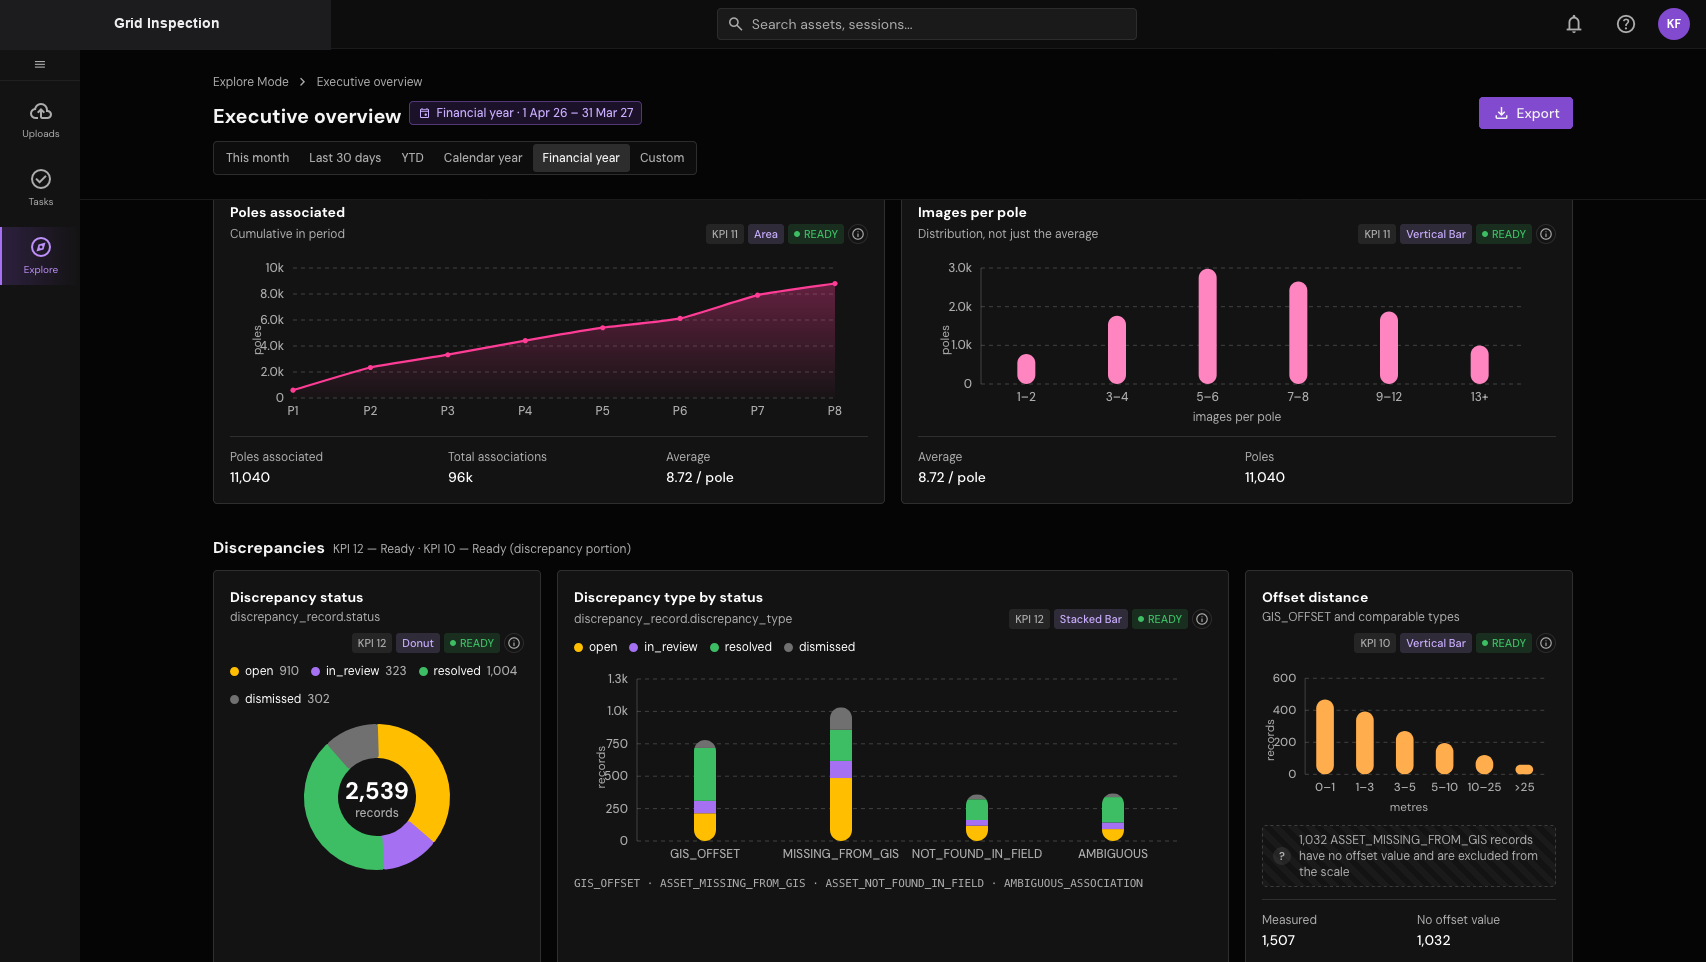Show info for Offset distance card
1706x962 pixels.
tap(1546, 643)
